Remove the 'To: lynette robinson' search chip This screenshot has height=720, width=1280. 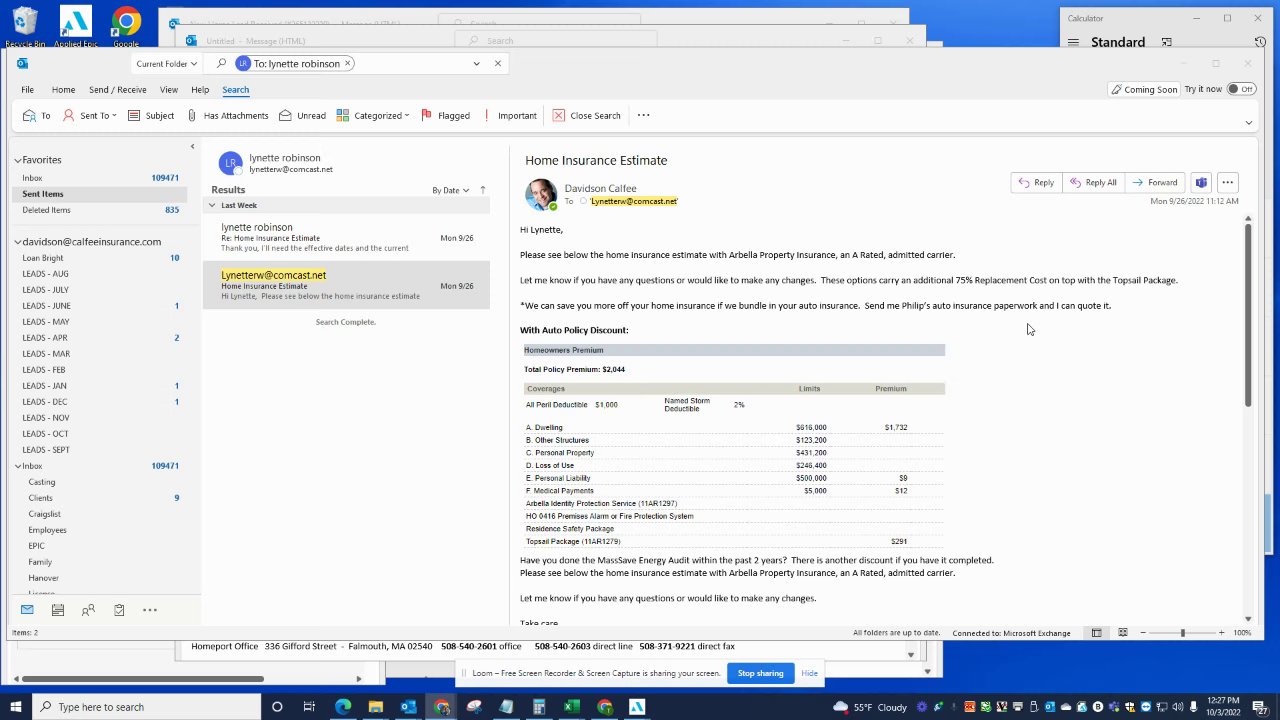348,63
